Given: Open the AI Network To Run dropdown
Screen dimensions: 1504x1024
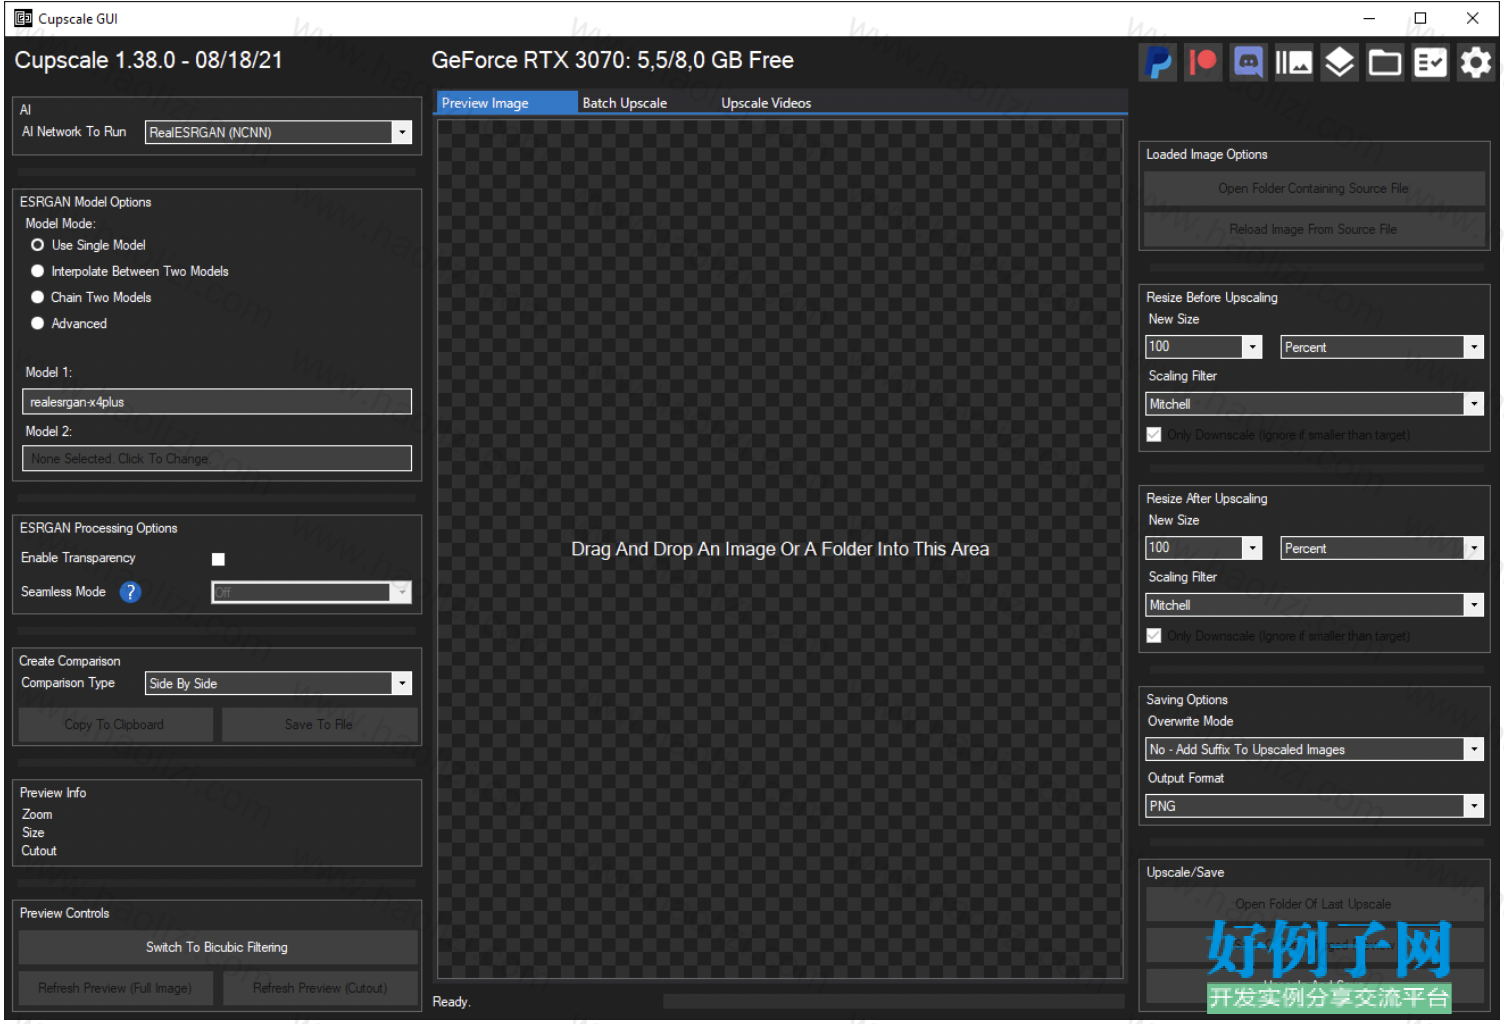Looking at the screenshot, I should tap(278, 132).
